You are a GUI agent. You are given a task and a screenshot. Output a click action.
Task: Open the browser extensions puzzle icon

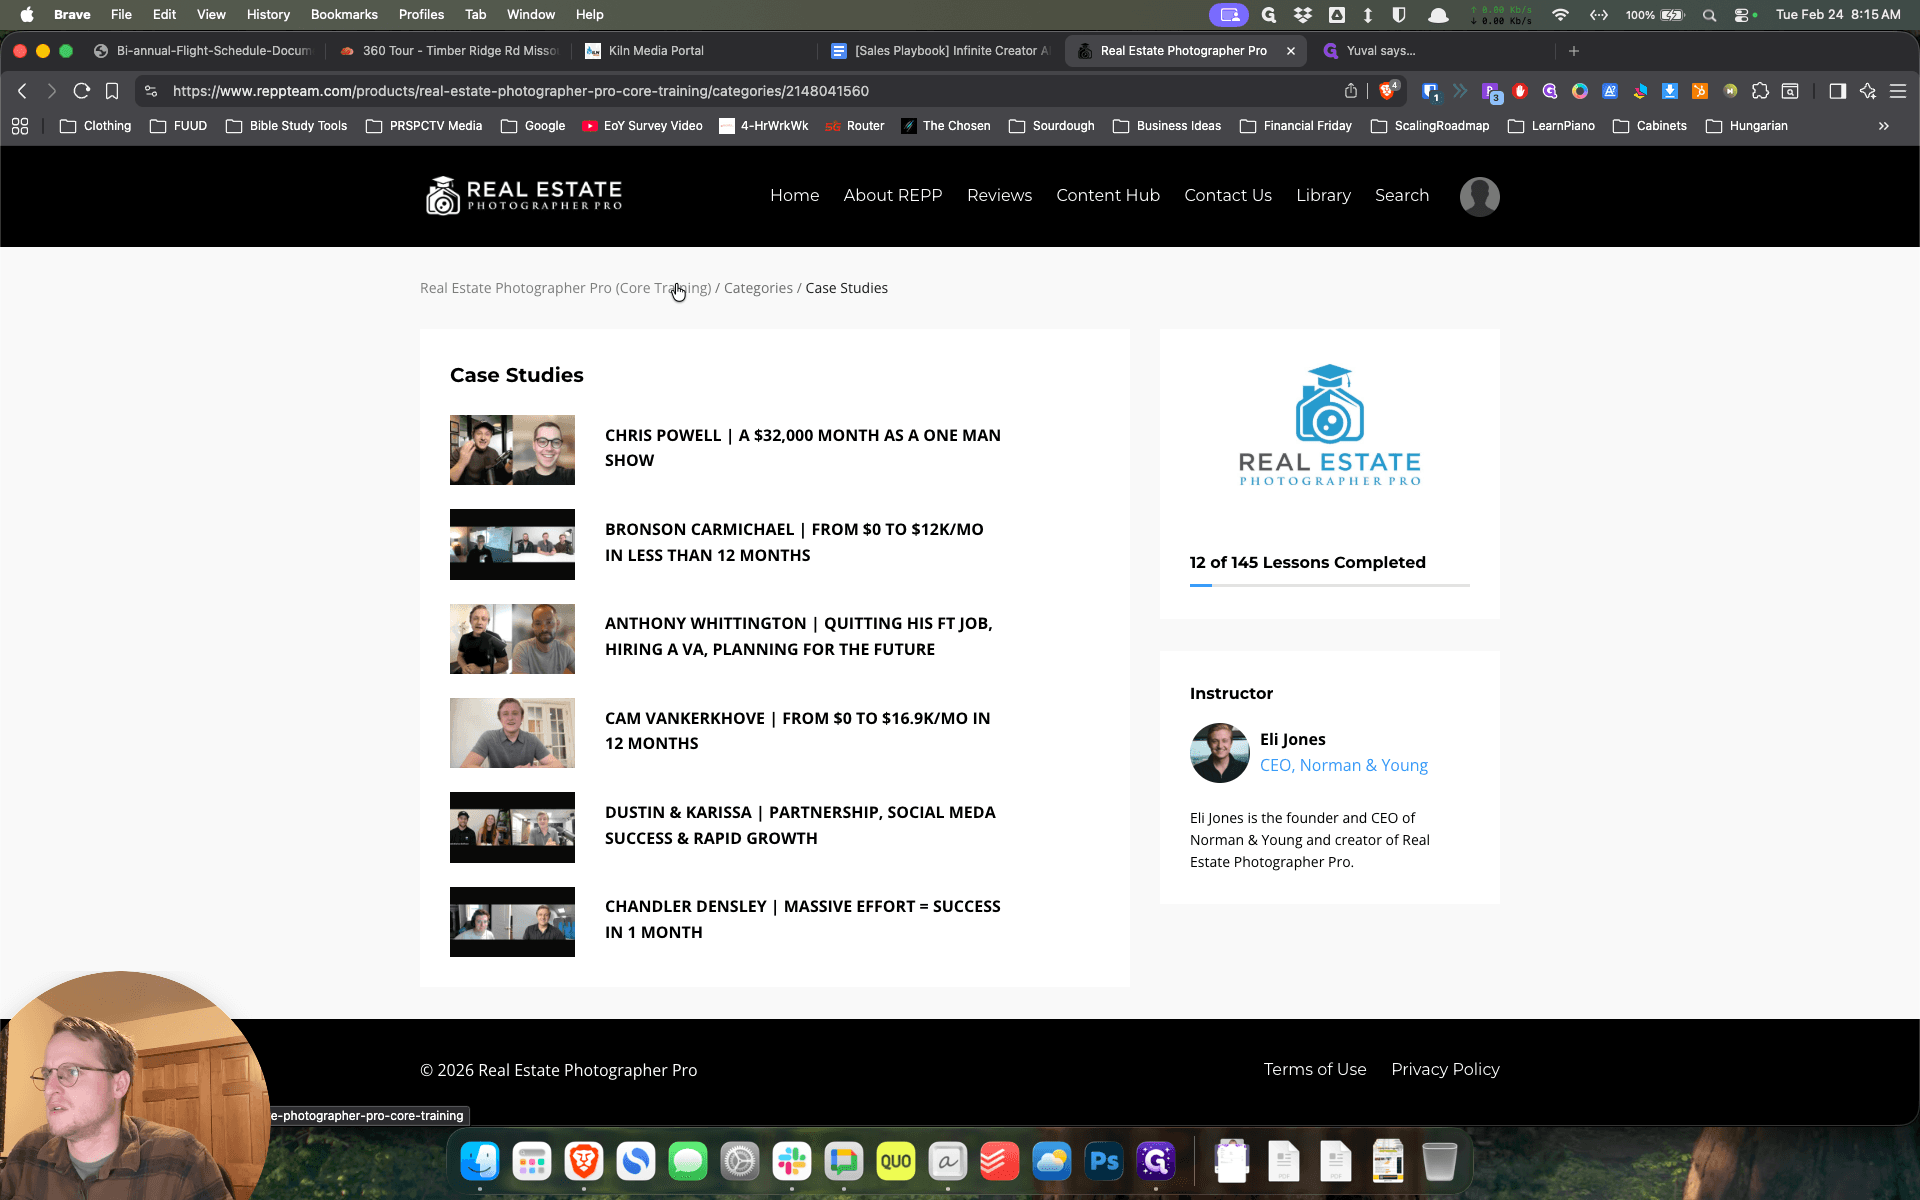click(x=1760, y=91)
